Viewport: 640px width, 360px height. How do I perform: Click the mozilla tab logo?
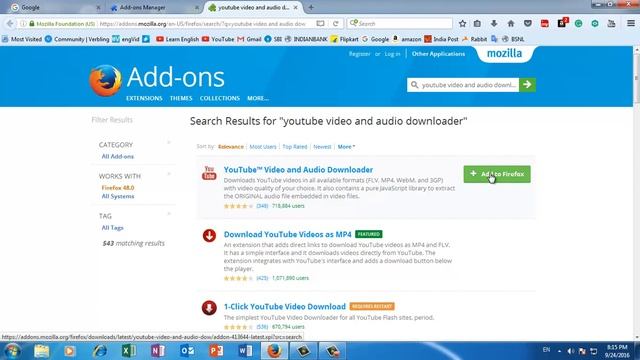504,53
